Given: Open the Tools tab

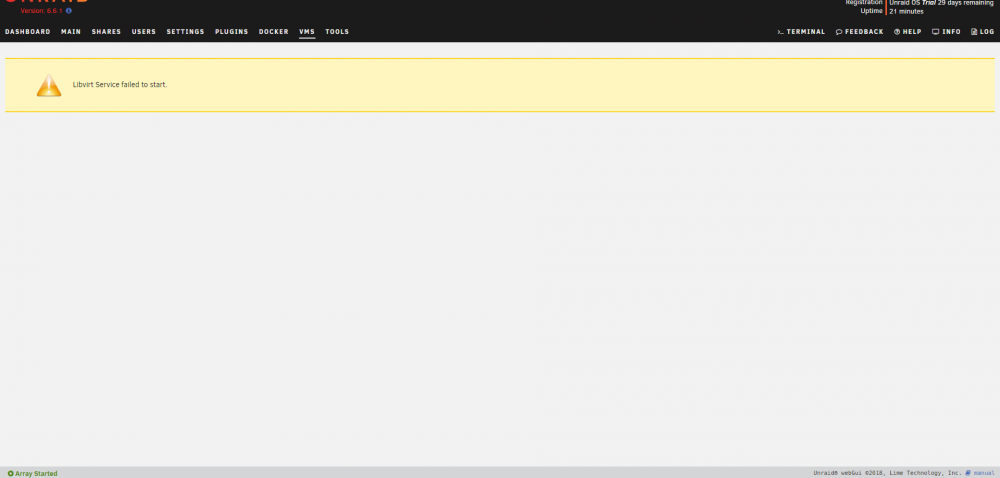Looking at the screenshot, I should [x=337, y=32].
